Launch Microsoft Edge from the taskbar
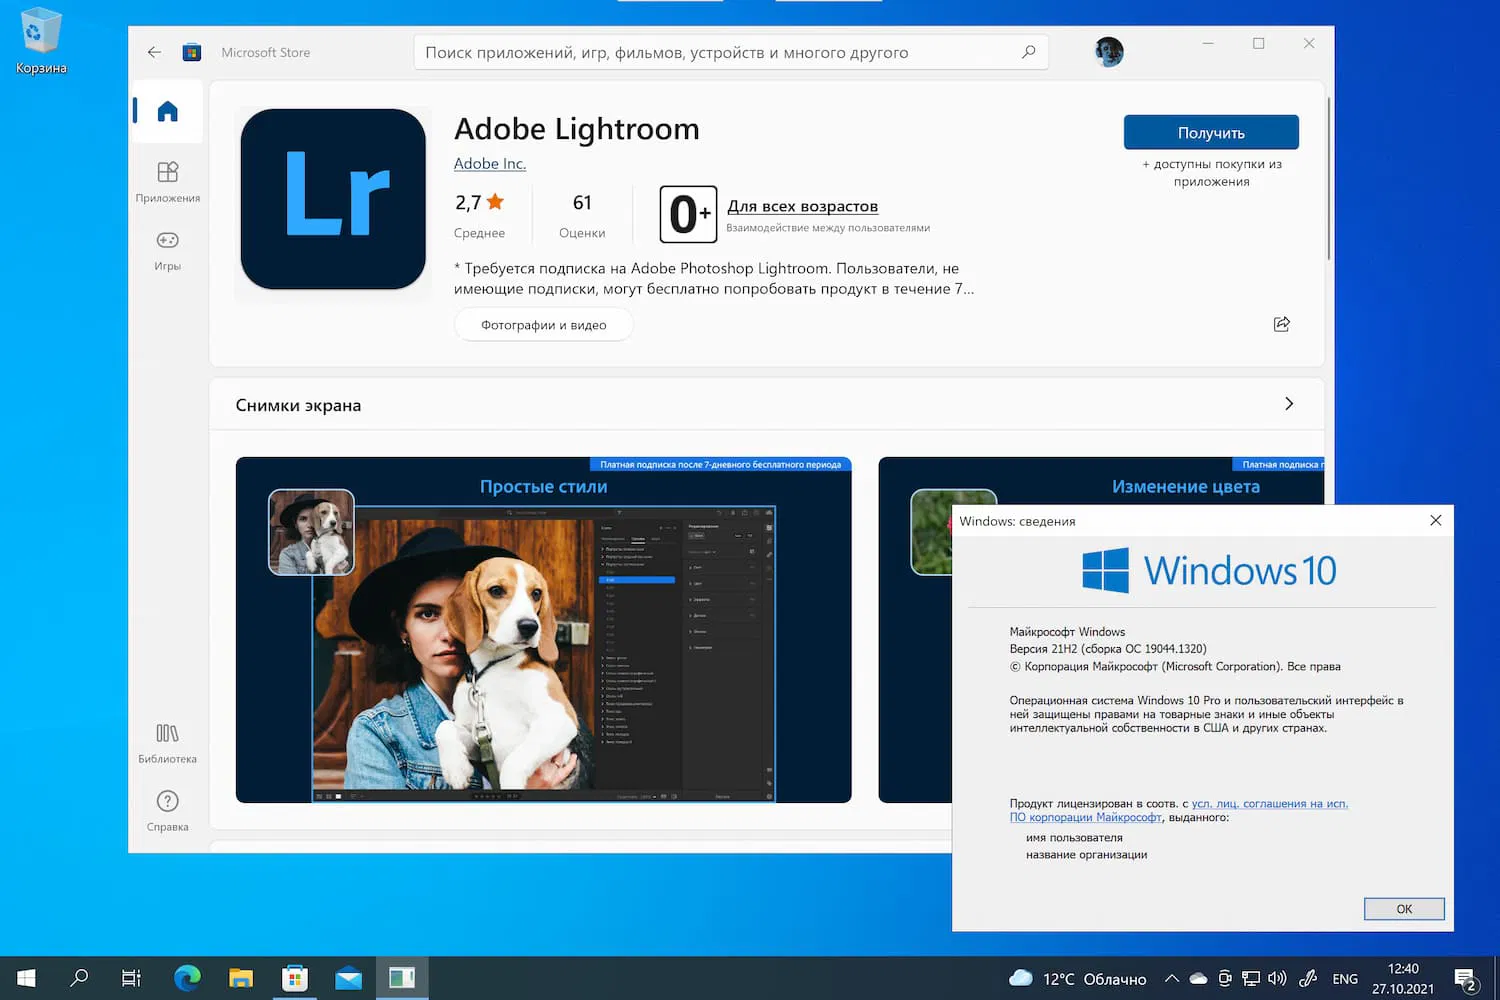1500x1000 pixels. 187,978
